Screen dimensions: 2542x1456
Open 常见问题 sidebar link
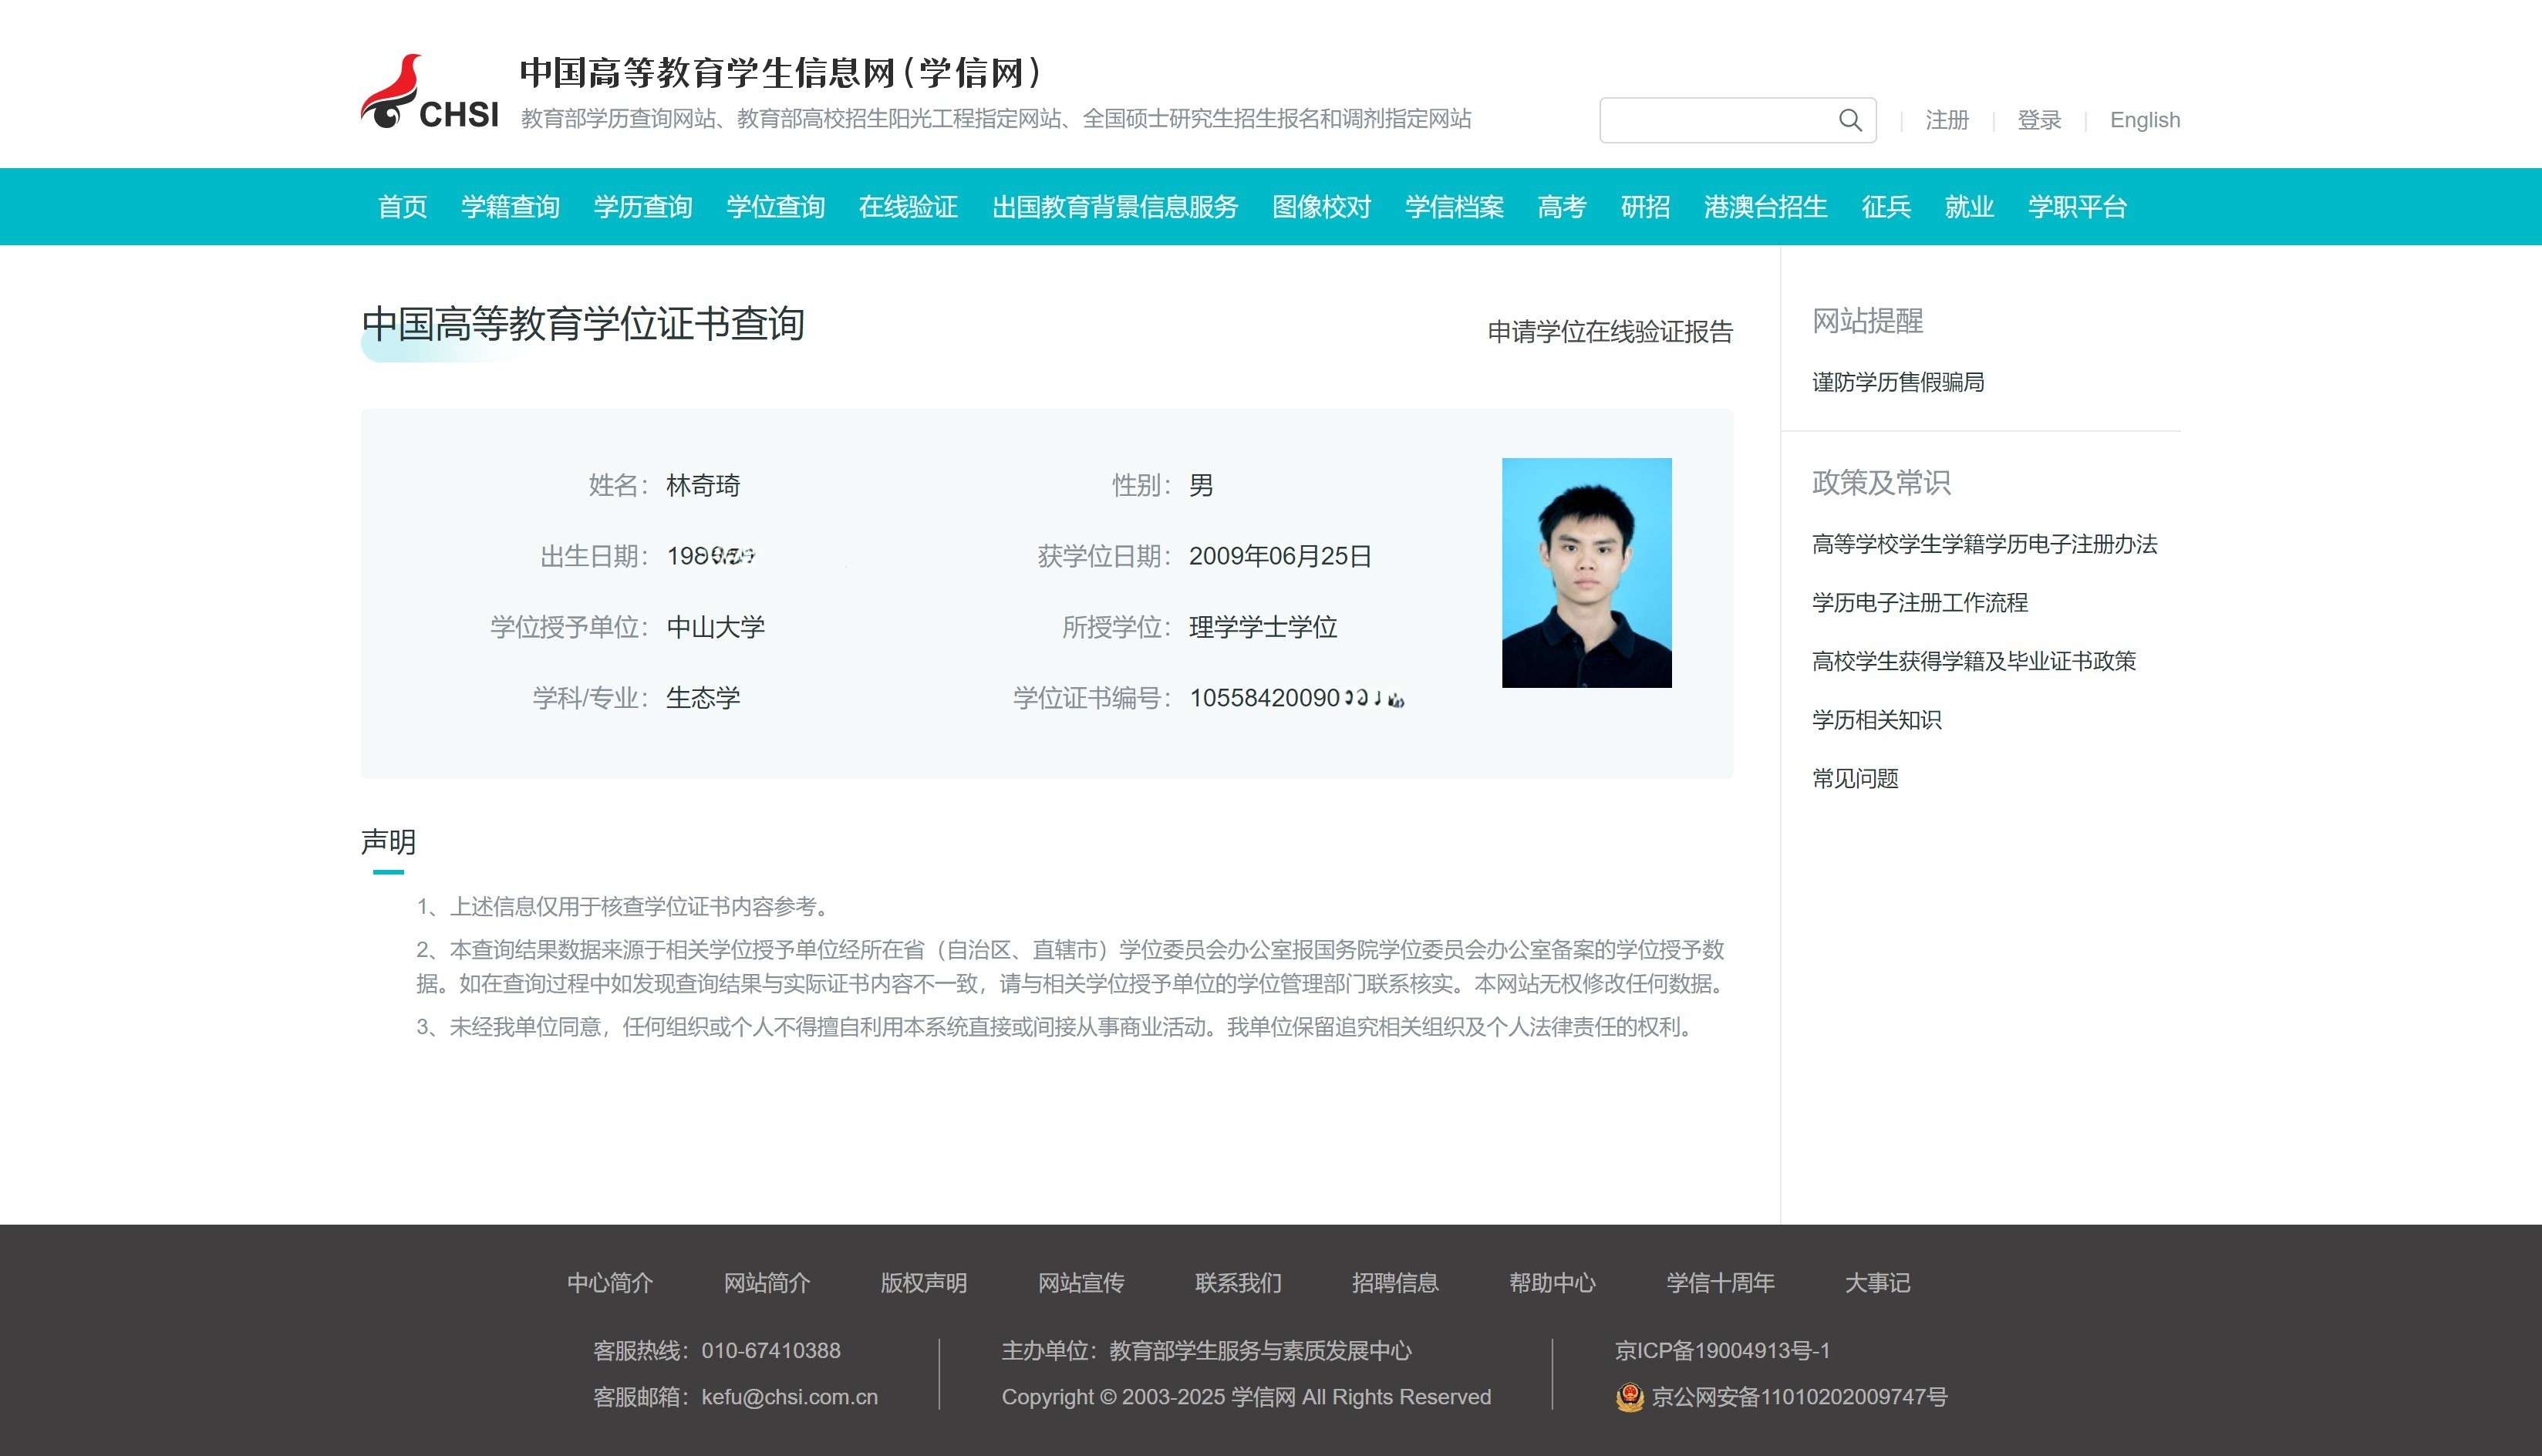pyautogui.click(x=1854, y=778)
